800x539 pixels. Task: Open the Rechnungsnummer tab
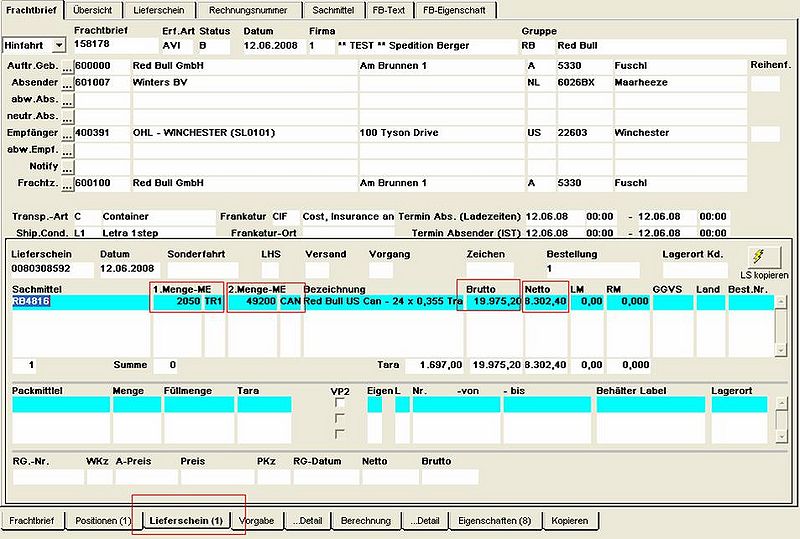click(x=248, y=10)
